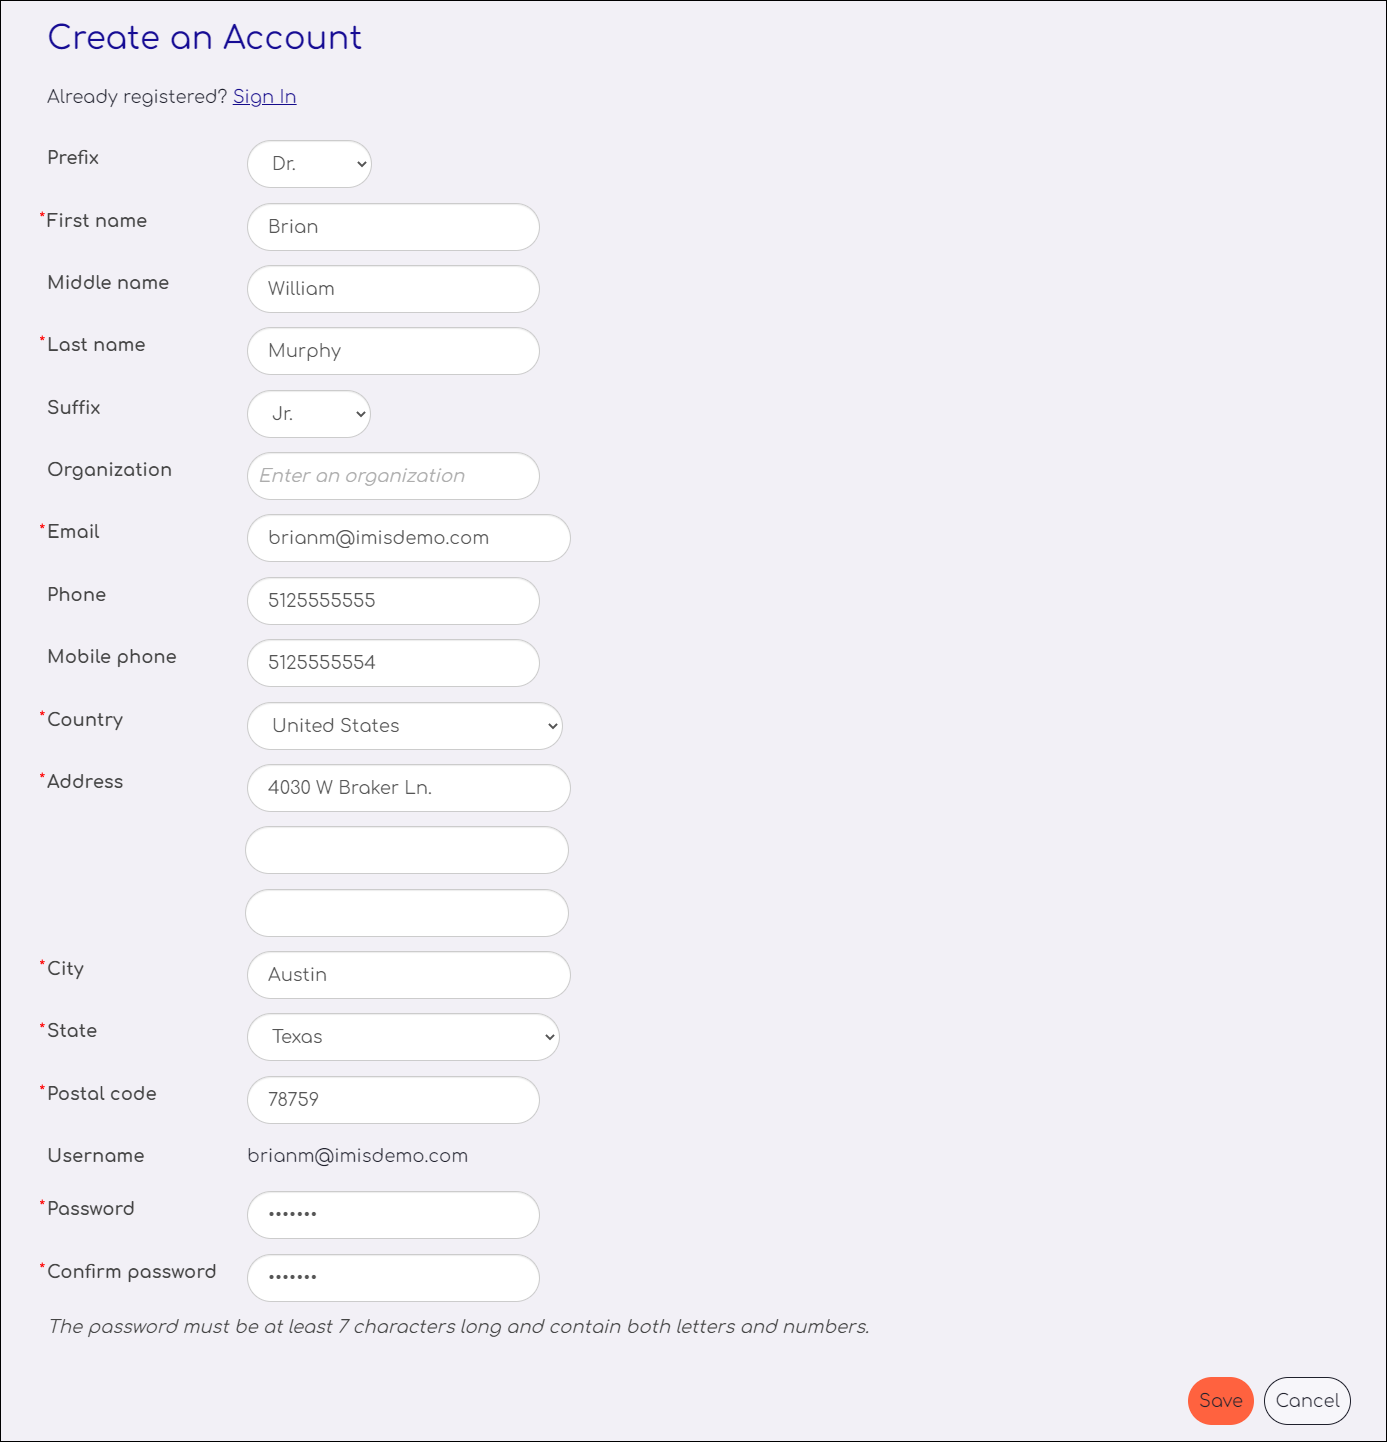Click the Save button
The height and width of the screenshot is (1442, 1387).
click(x=1221, y=1401)
